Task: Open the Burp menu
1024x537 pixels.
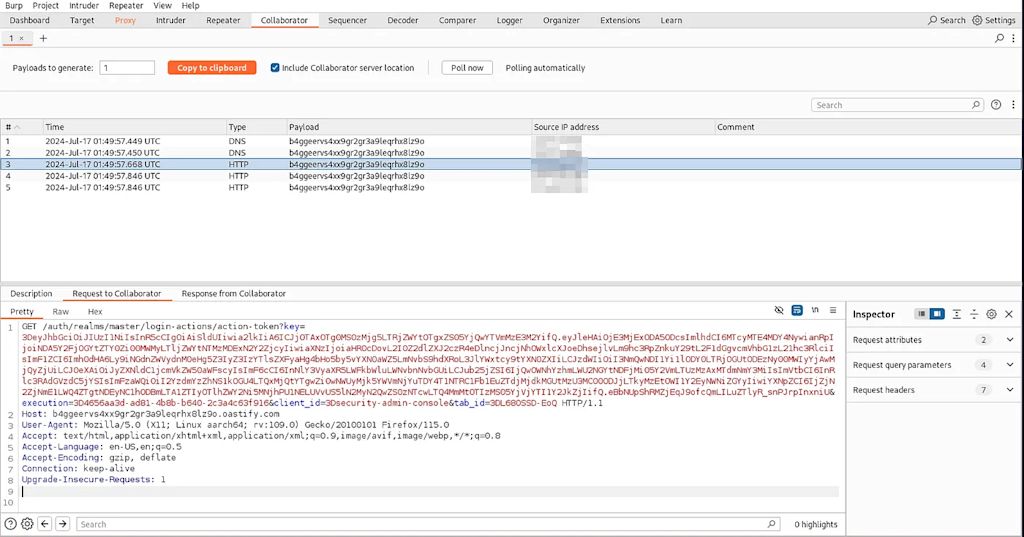Action: coord(14,5)
